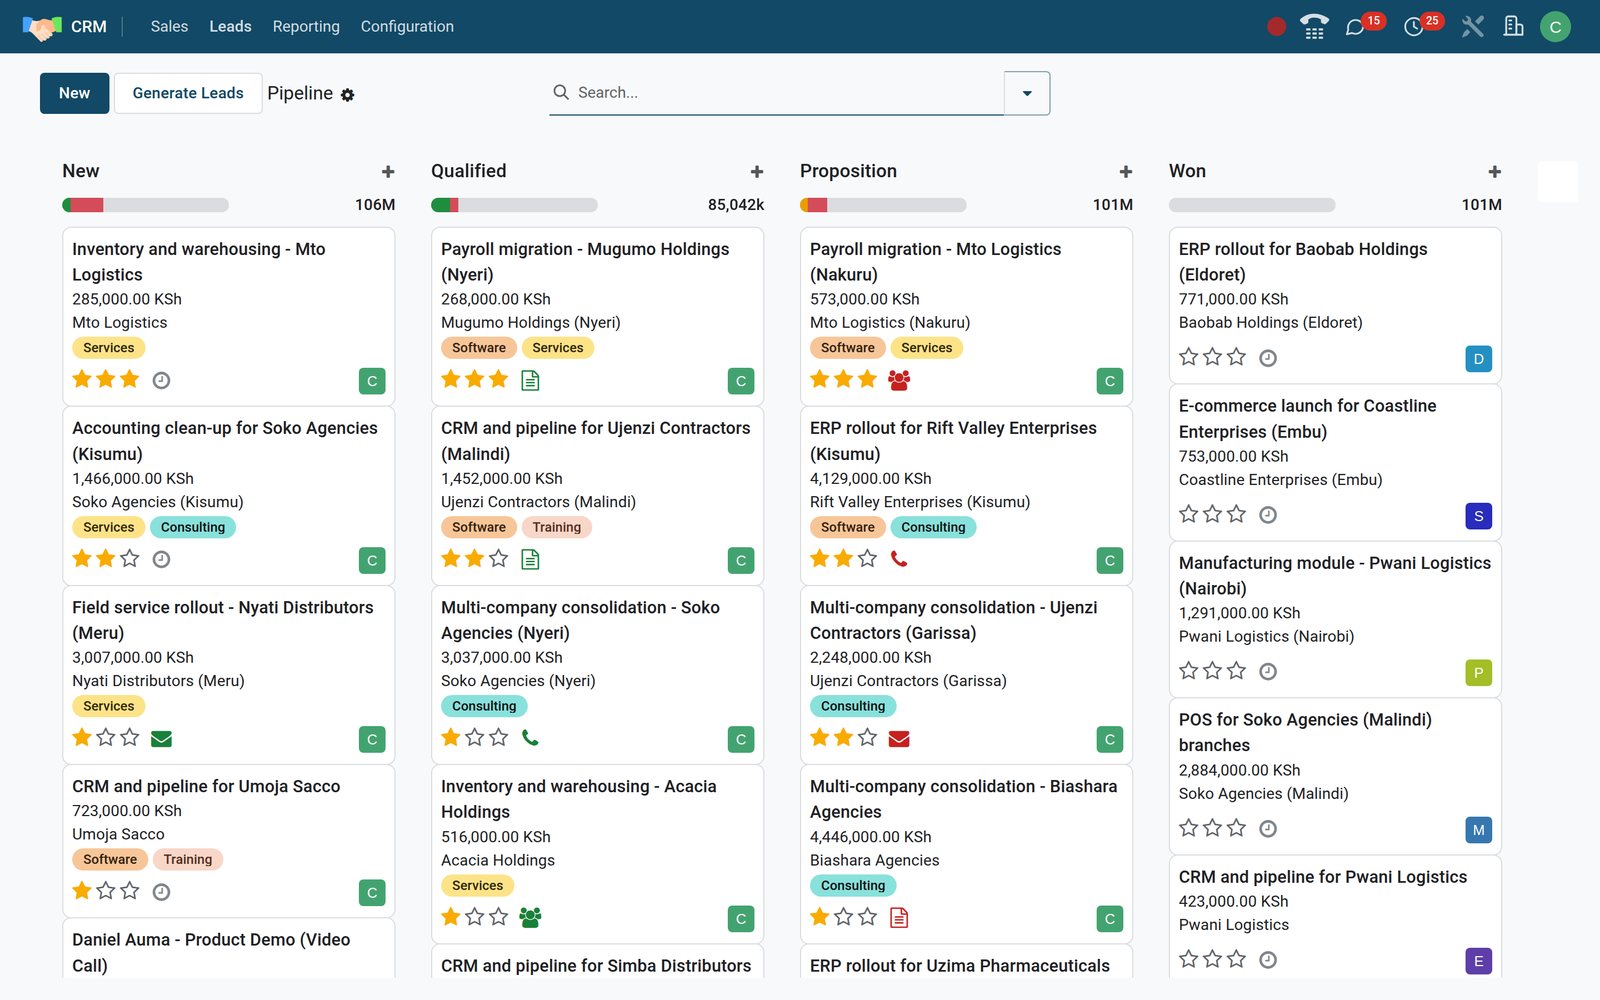Open the email activity on the Field service Nyati card
The height and width of the screenshot is (1000, 1600).
161,739
